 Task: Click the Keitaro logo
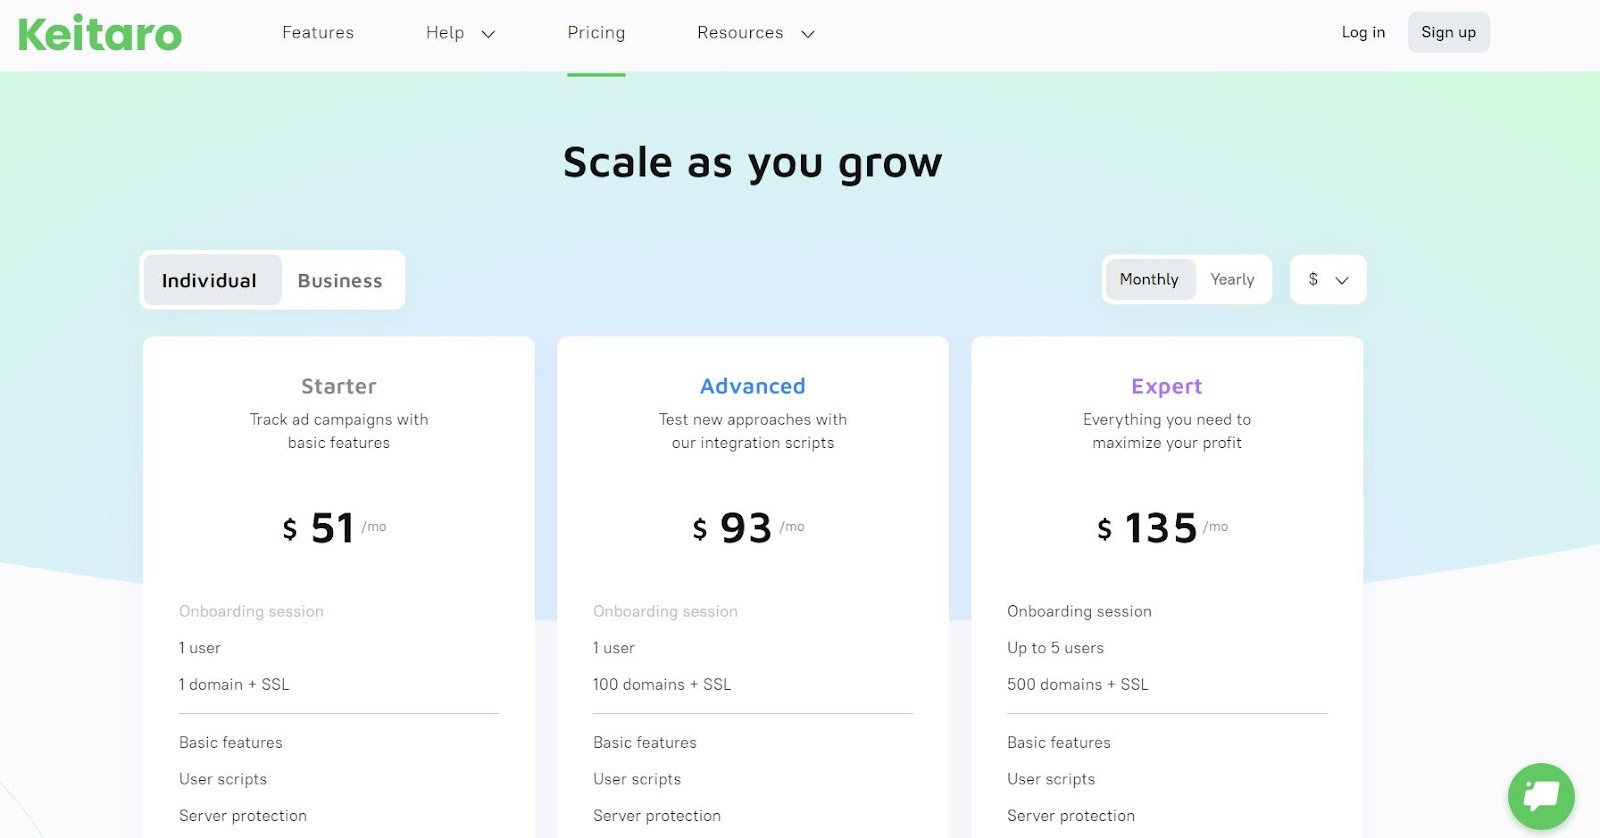coord(100,34)
